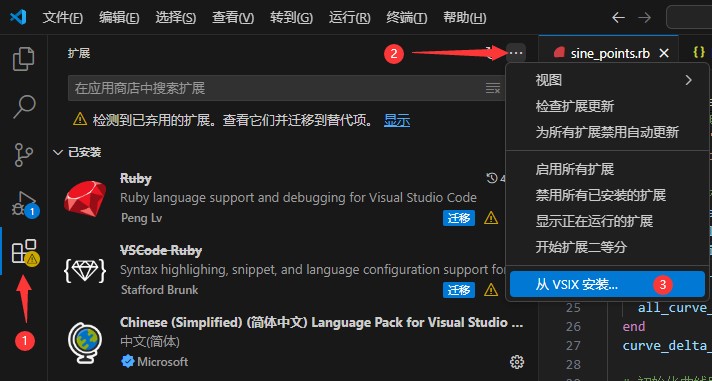Click 迁移 button on VSCode Ruby extension

click(x=459, y=290)
